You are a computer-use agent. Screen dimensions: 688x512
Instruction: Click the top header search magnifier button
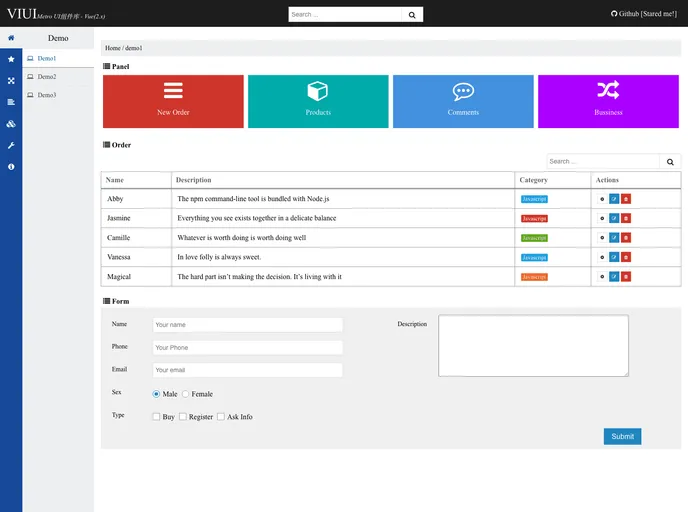(x=412, y=14)
